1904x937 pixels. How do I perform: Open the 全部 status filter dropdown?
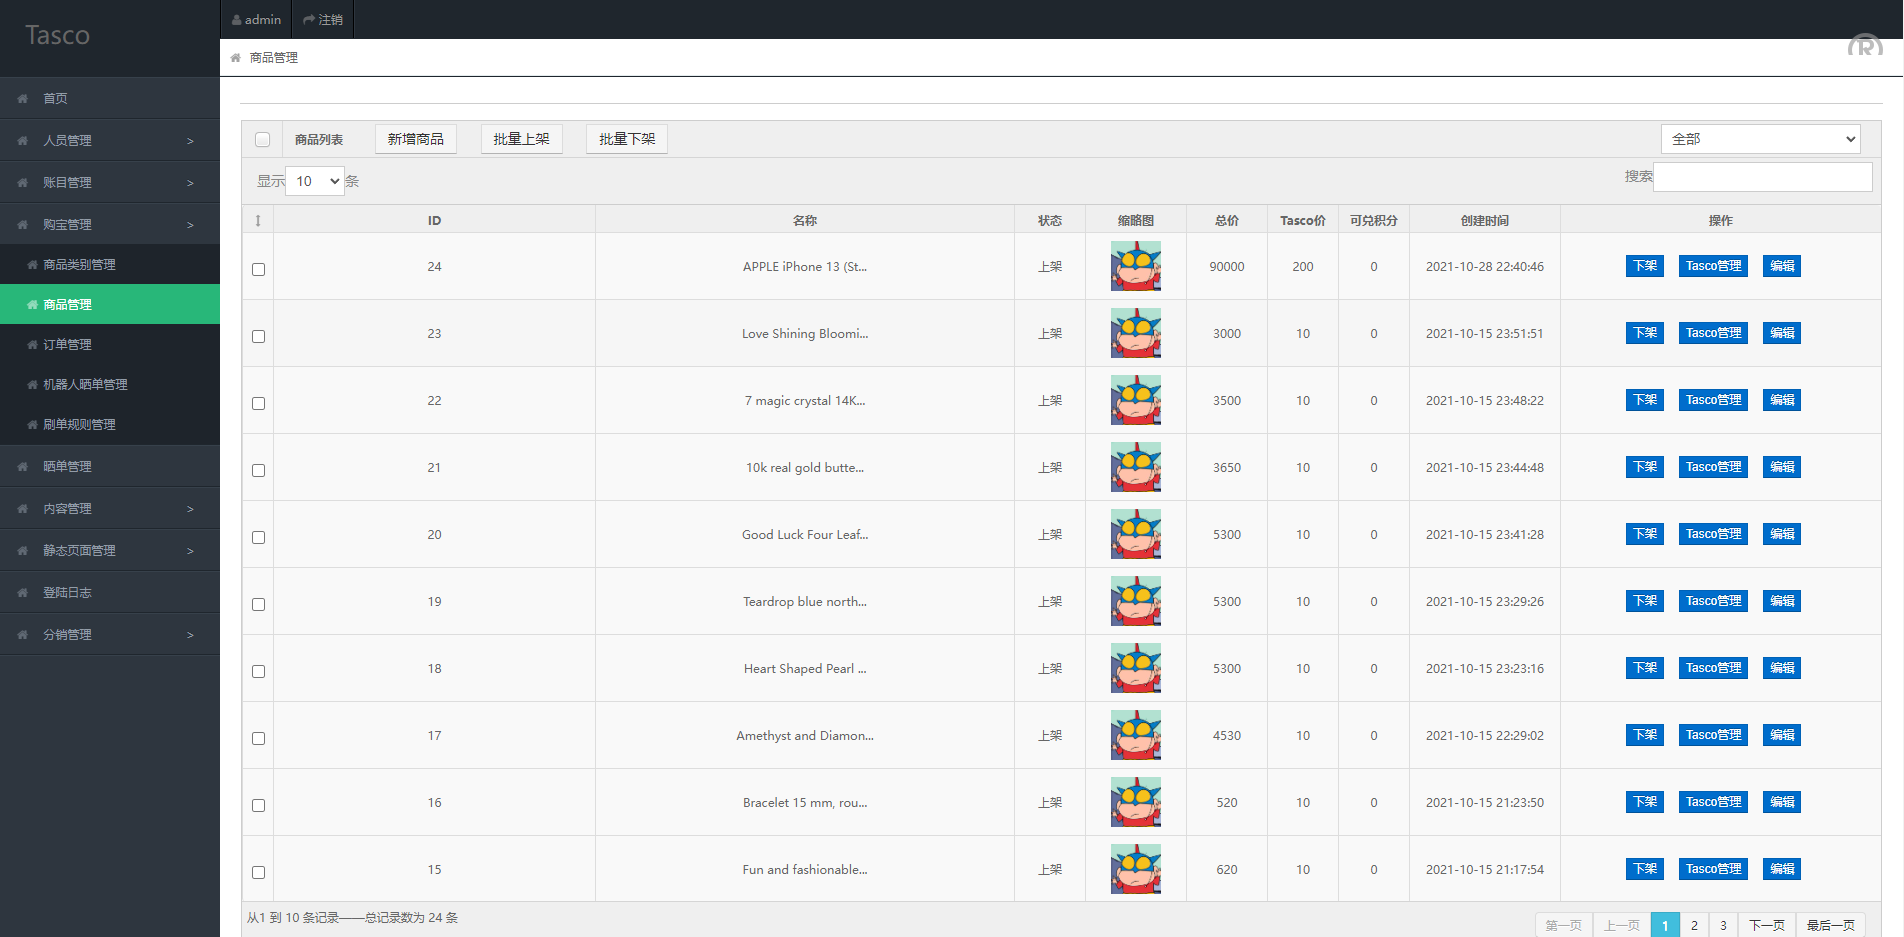(1761, 139)
